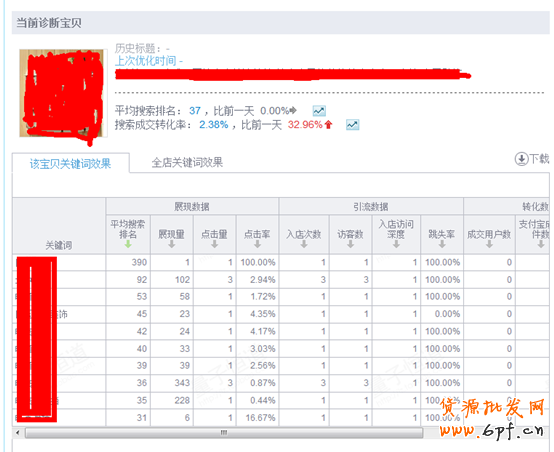Viewport: 554px width, 452px height.
Task: Click the 下载 download icon
Action: [521, 159]
